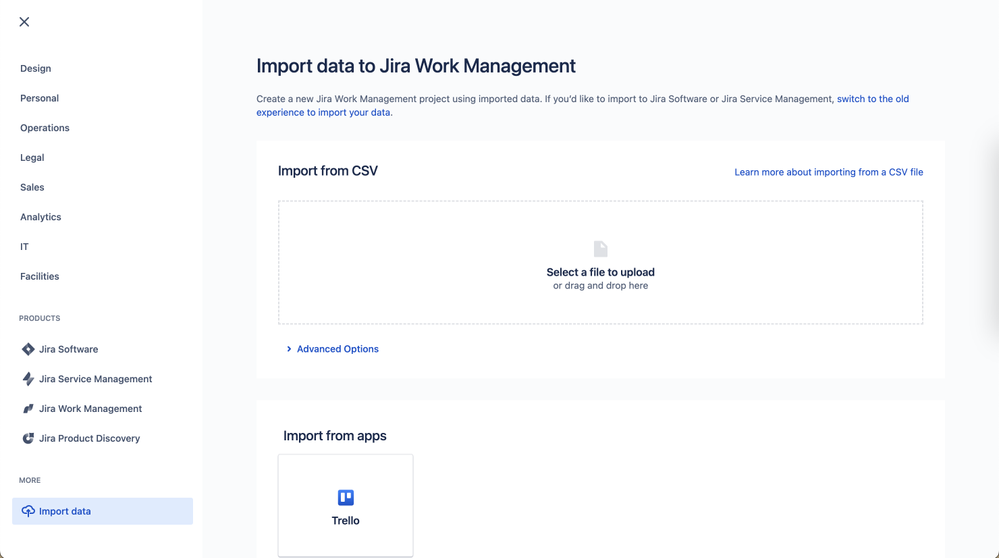
Task: Open 'Learn more about importing from a CSV file'
Action: click(828, 172)
